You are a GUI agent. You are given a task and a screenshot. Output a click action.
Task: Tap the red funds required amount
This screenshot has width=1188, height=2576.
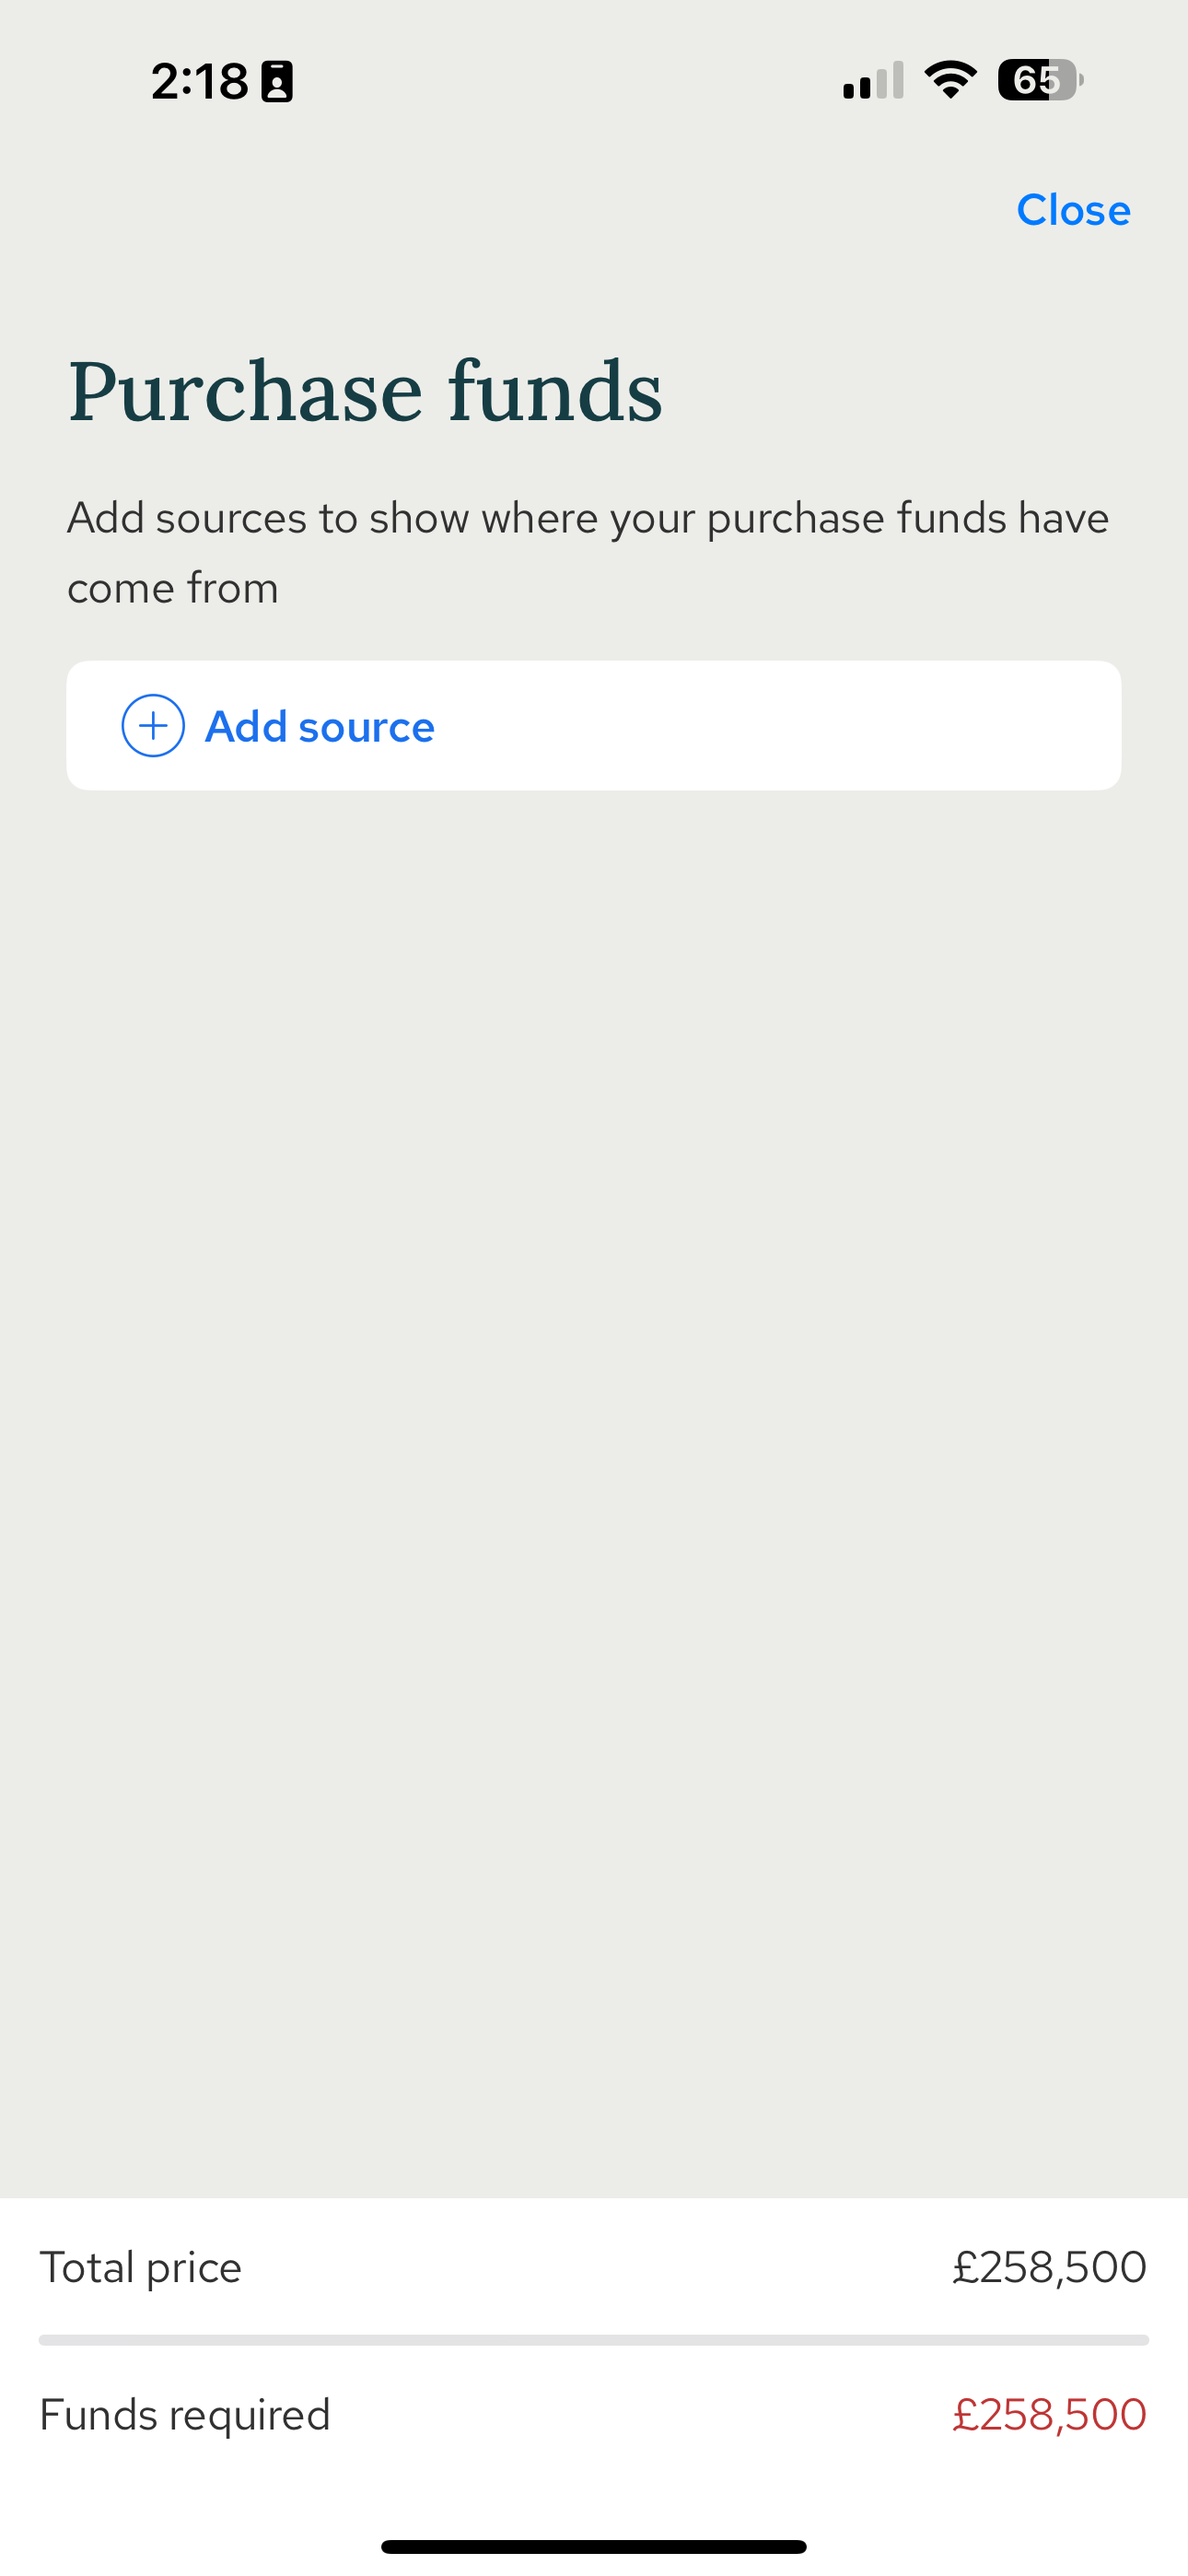point(1049,2414)
